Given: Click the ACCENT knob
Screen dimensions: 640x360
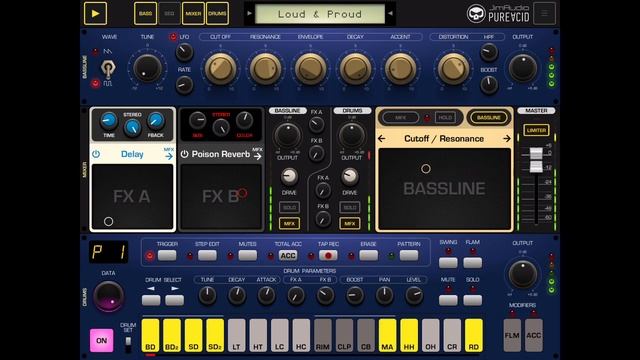Looking at the screenshot, I should [x=400, y=69].
